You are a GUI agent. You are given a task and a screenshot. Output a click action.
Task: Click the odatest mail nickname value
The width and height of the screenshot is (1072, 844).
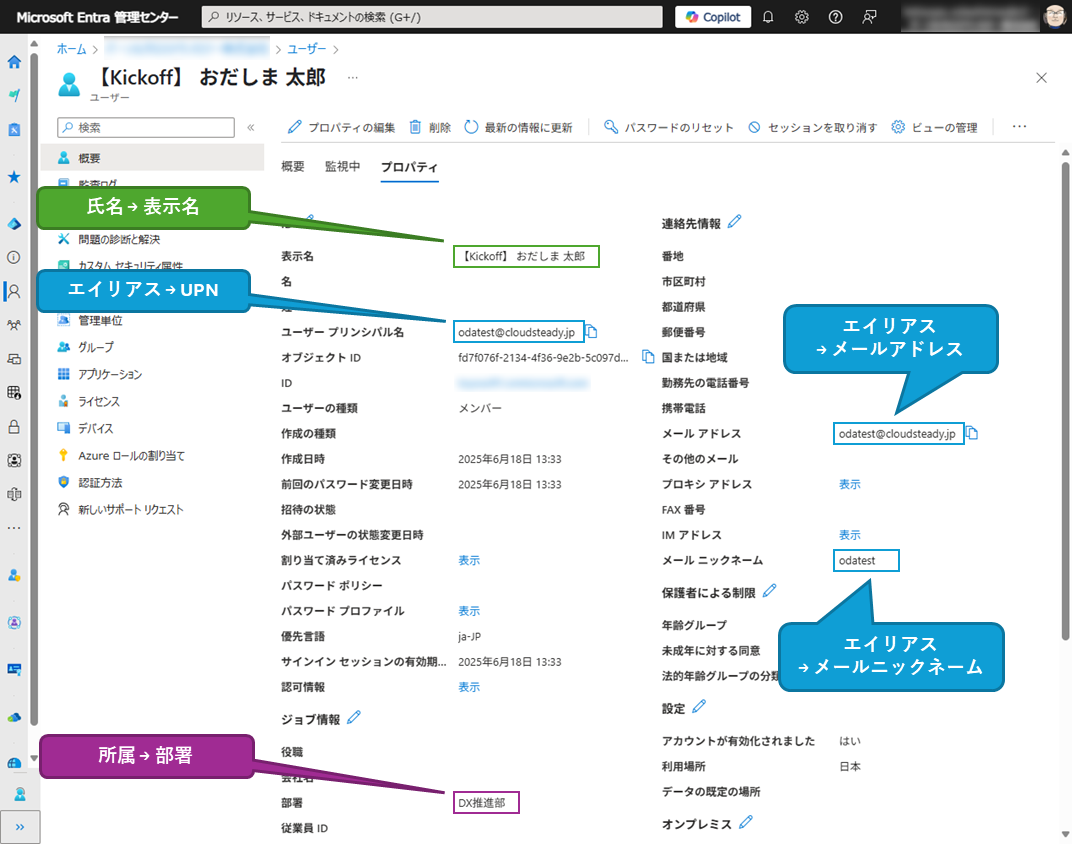[x=857, y=560]
